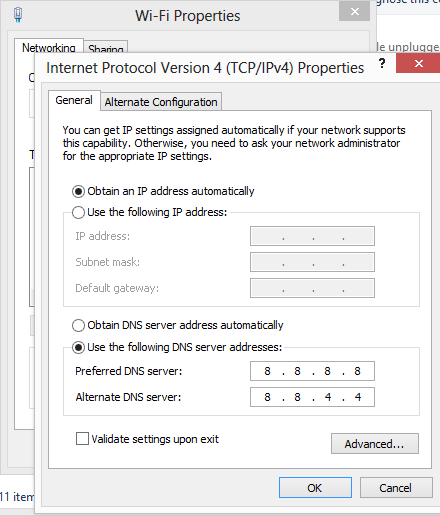
Task: Cancel the IPv4 properties dialog
Action: pos(396,488)
